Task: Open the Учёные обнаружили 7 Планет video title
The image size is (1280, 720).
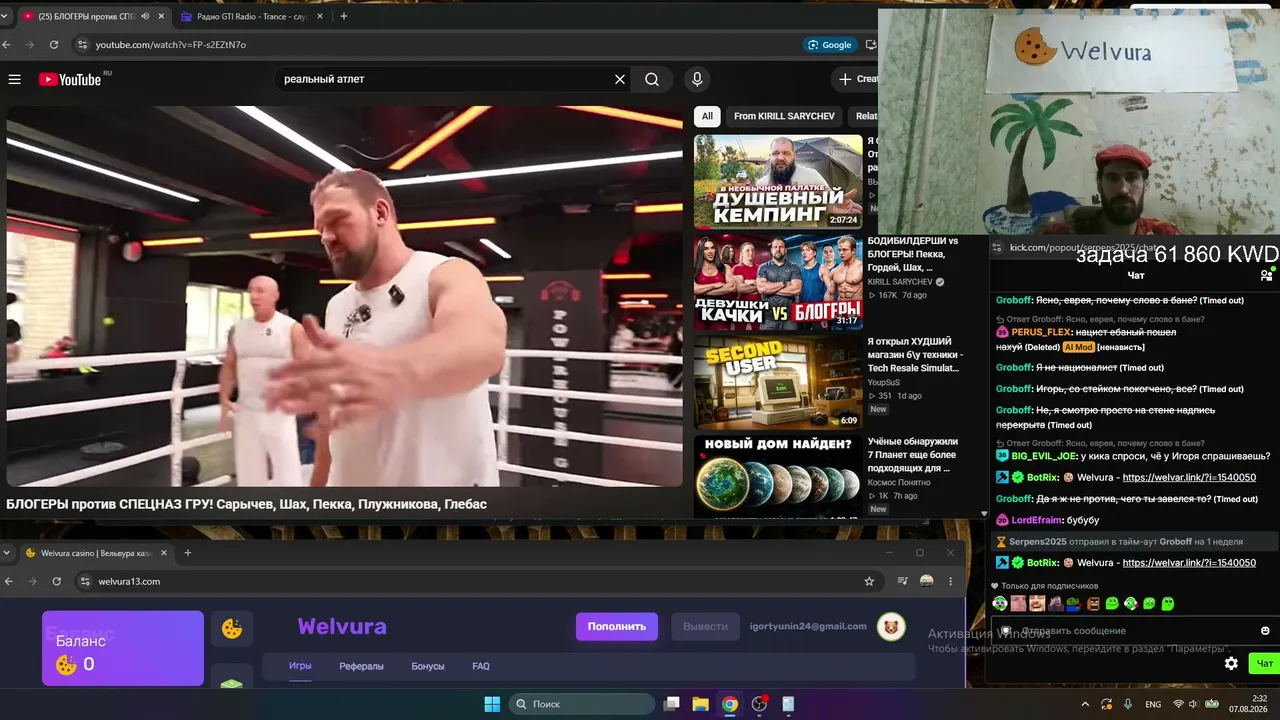Action: click(x=912, y=454)
